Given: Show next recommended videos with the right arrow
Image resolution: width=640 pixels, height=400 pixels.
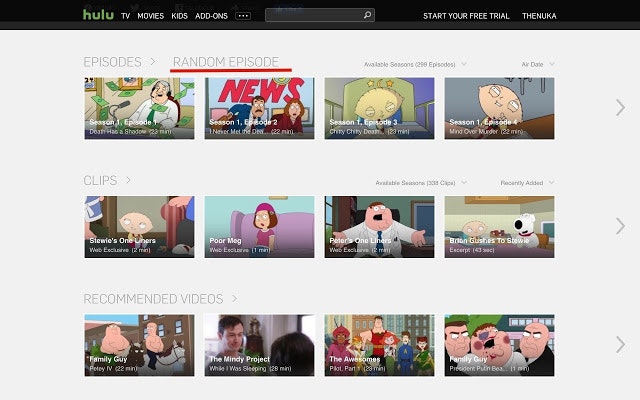Looking at the screenshot, I should (x=620, y=344).
